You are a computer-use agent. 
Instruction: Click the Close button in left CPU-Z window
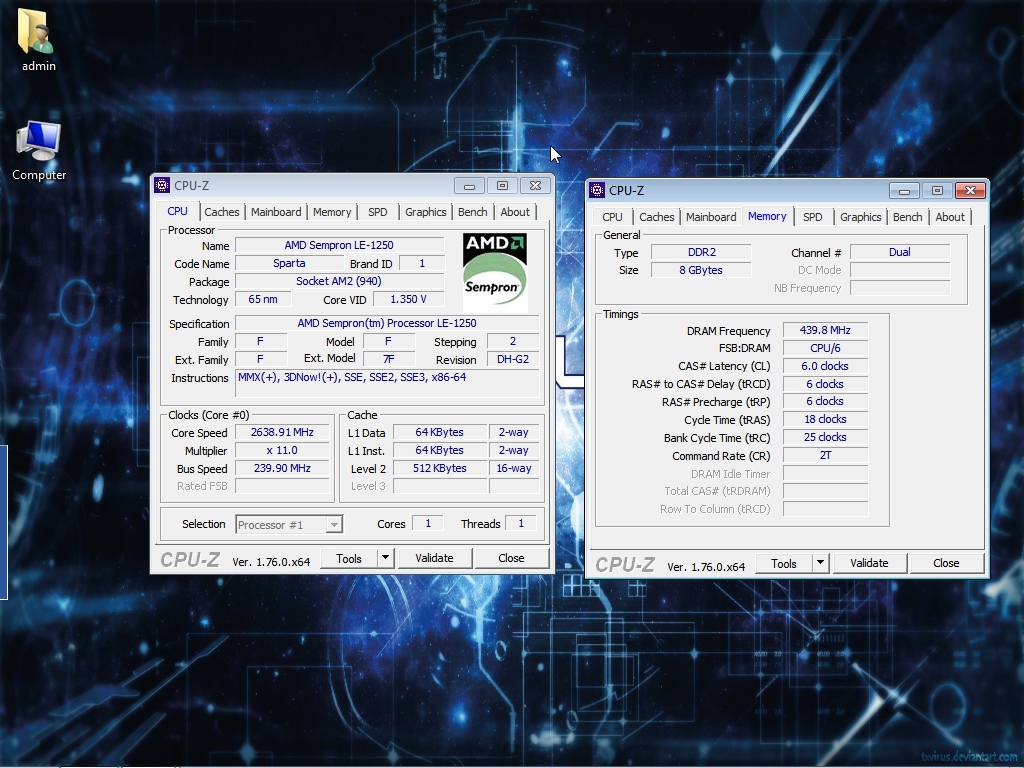coord(511,558)
